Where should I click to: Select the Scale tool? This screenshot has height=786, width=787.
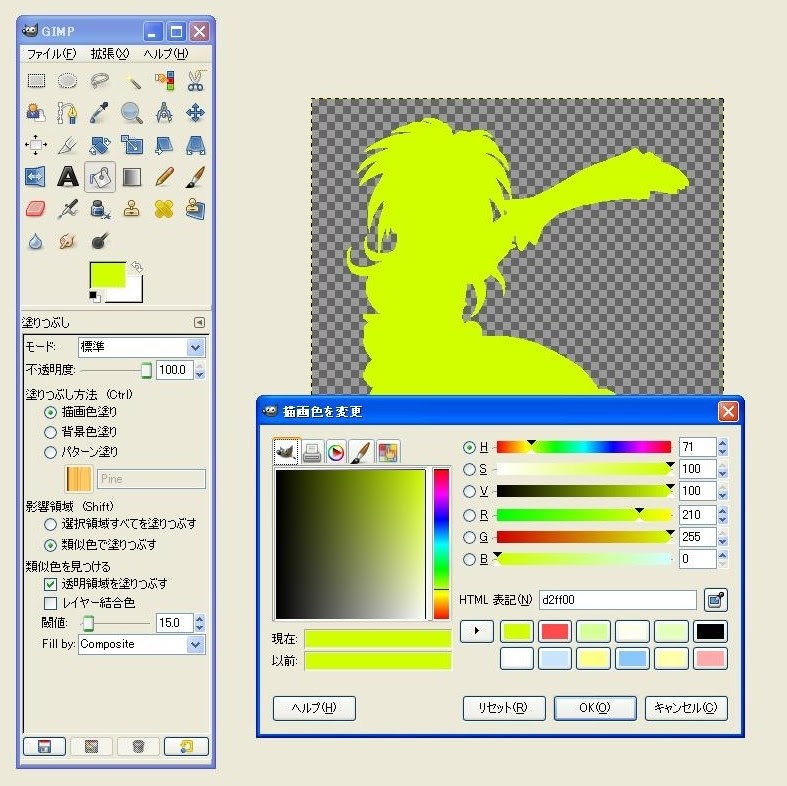(132, 145)
